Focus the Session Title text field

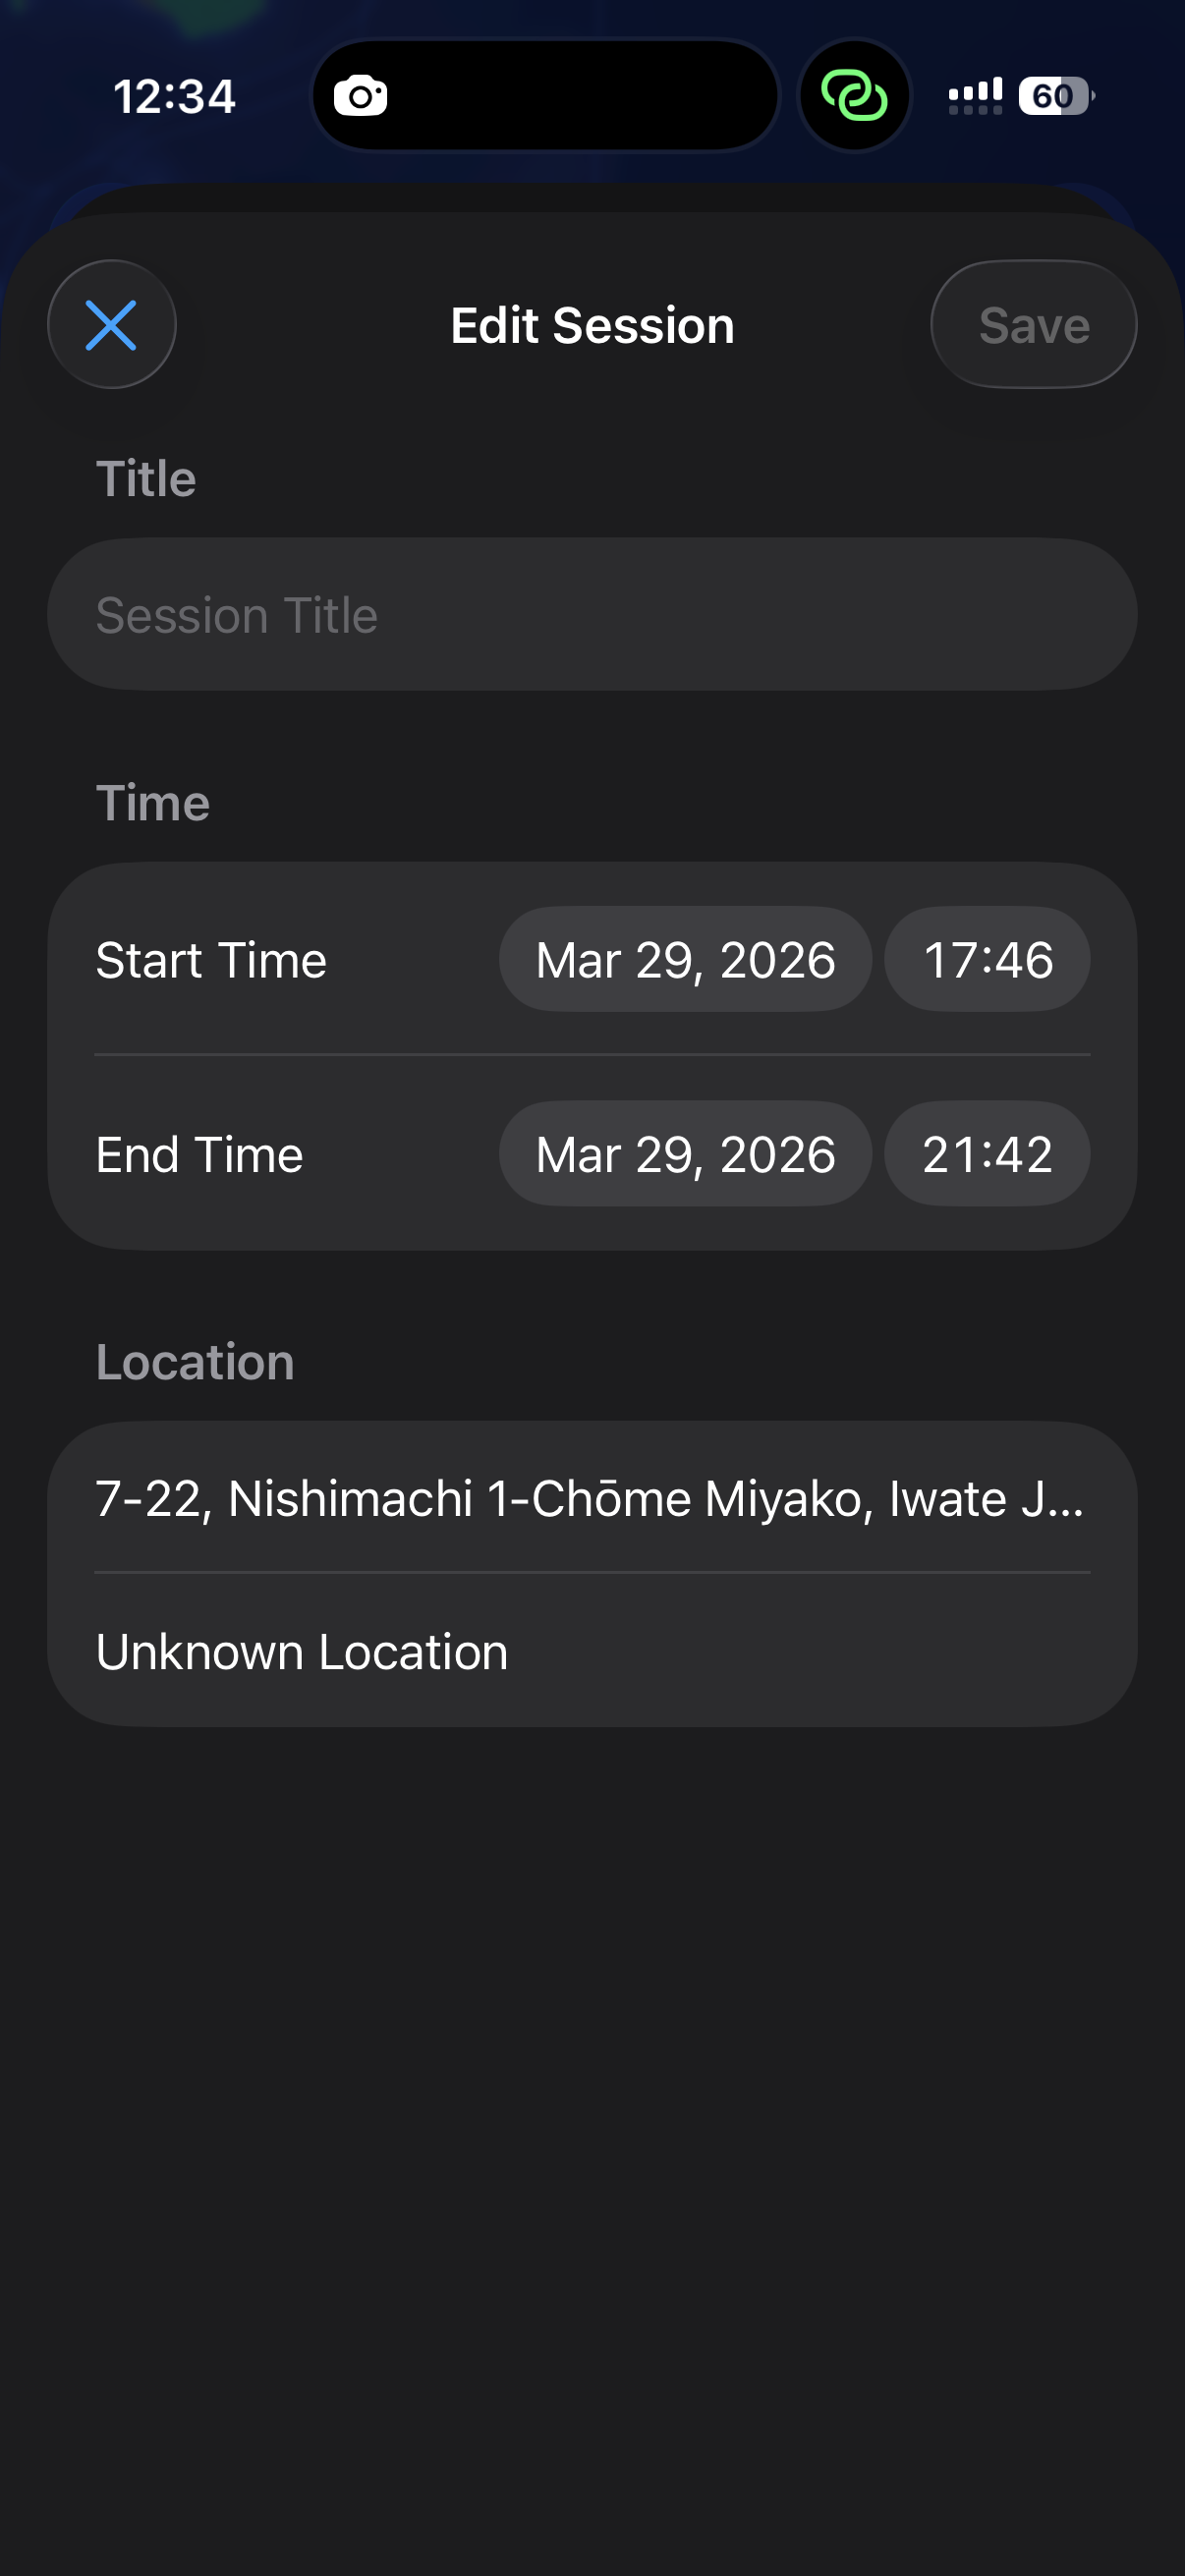pos(591,615)
